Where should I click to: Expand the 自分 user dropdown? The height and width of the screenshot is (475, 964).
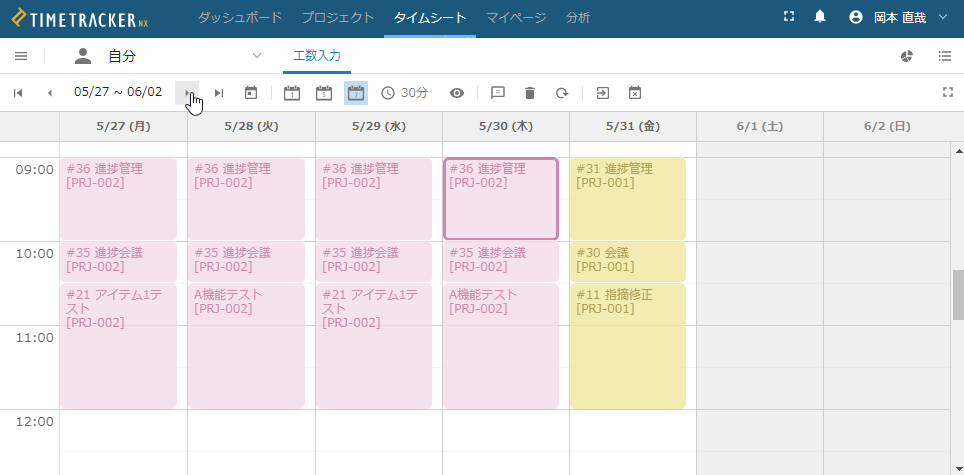click(x=257, y=56)
